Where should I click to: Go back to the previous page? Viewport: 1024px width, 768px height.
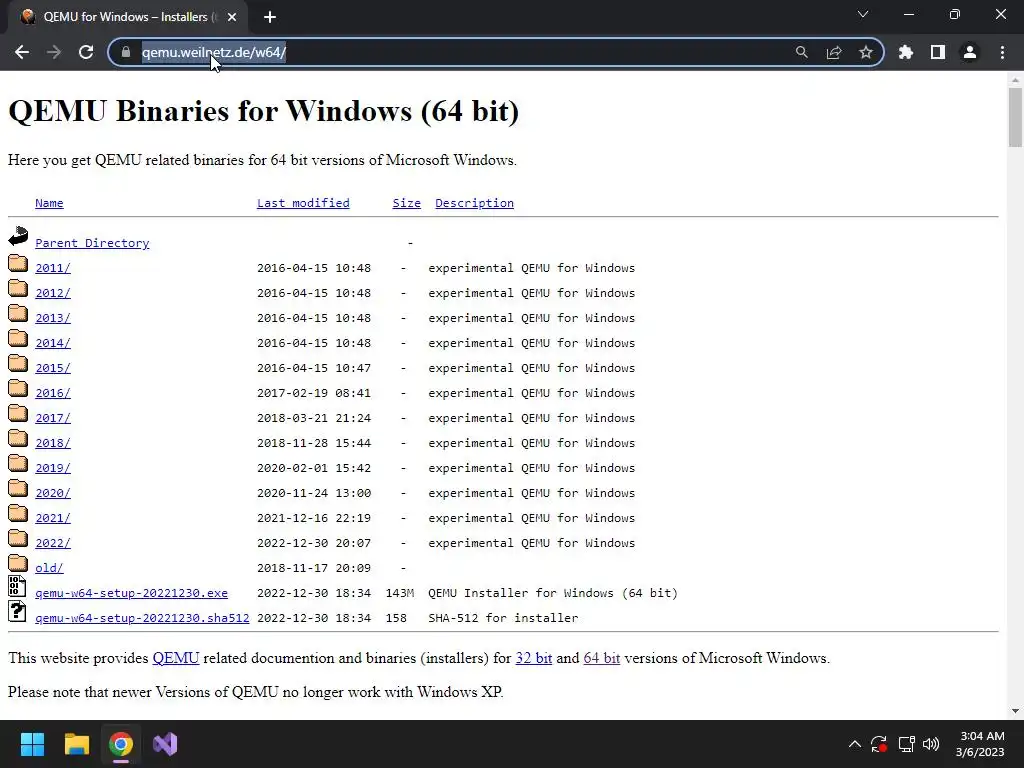click(22, 52)
